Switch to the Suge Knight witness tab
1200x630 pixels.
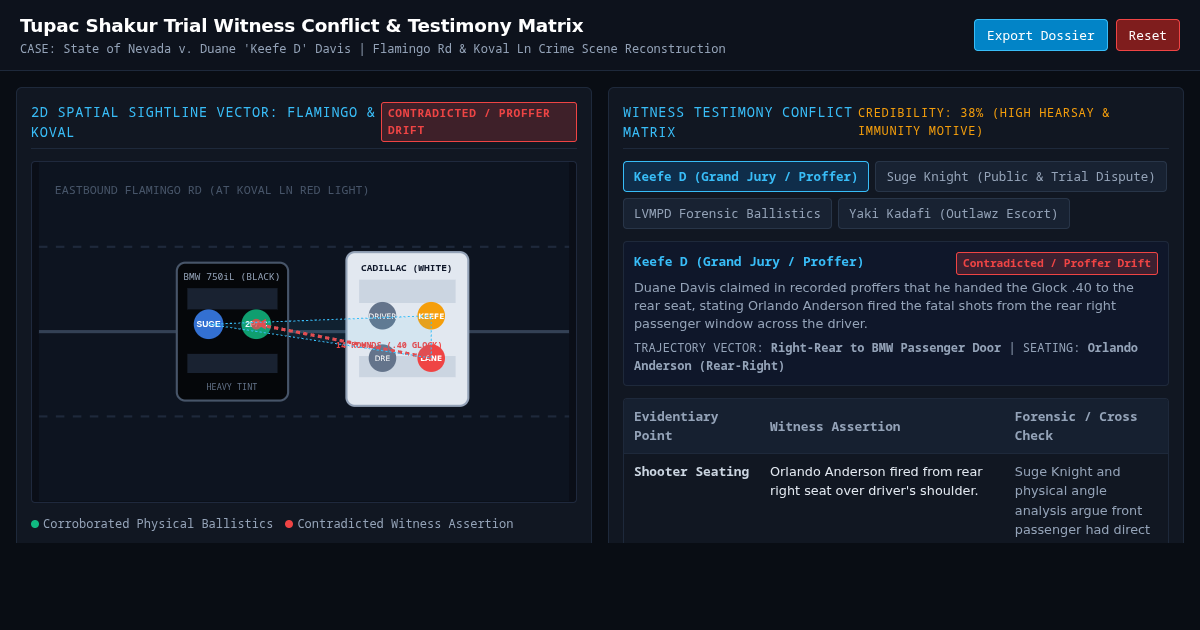tap(1021, 176)
